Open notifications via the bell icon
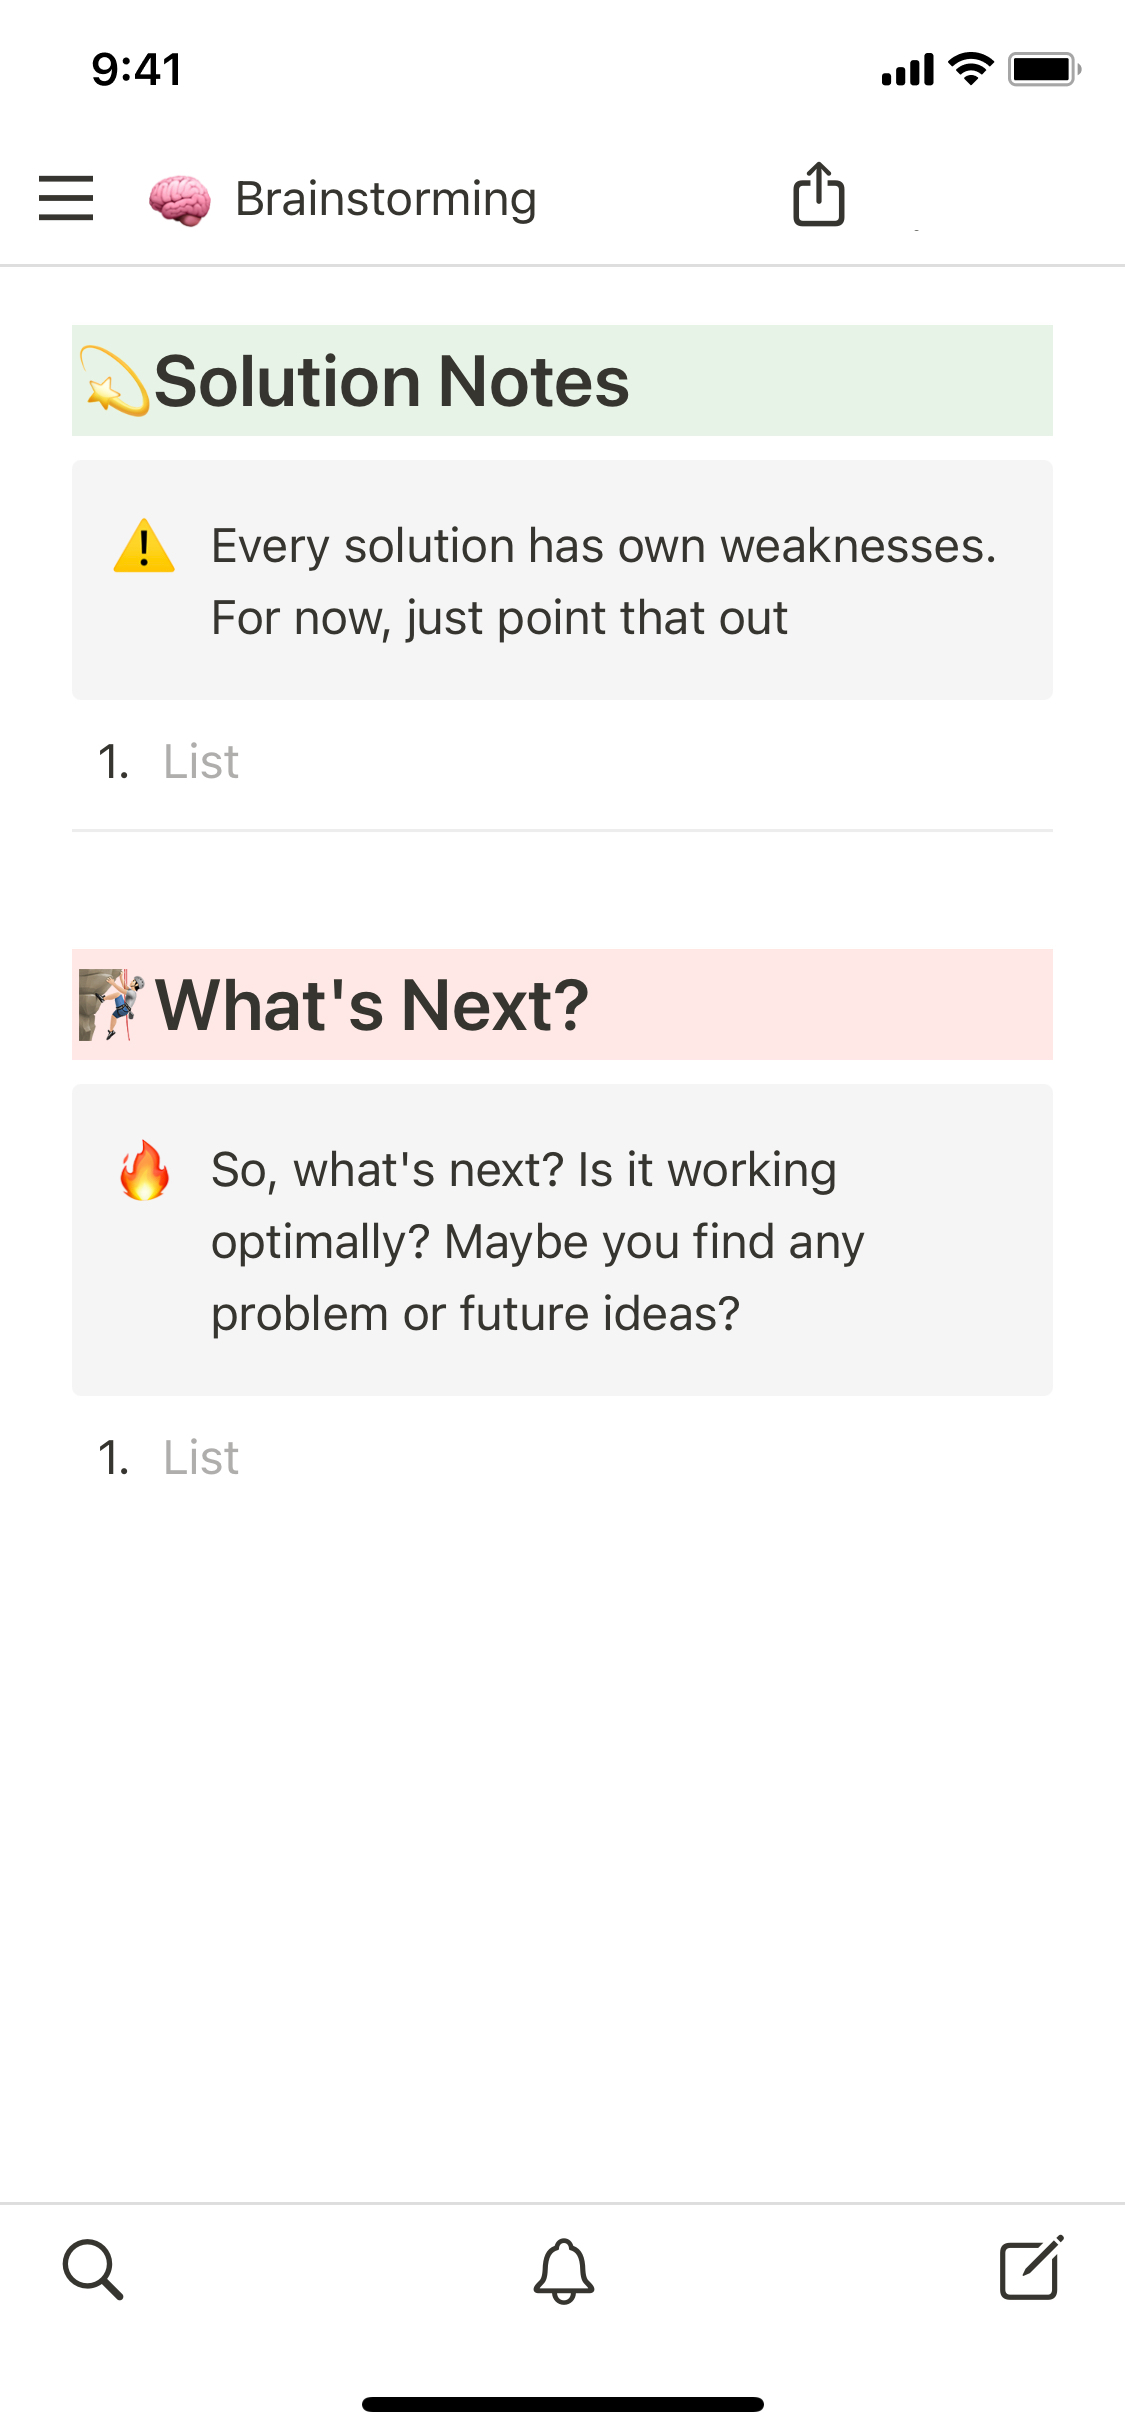The height and width of the screenshot is (2436, 1125). click(564, 2270)
